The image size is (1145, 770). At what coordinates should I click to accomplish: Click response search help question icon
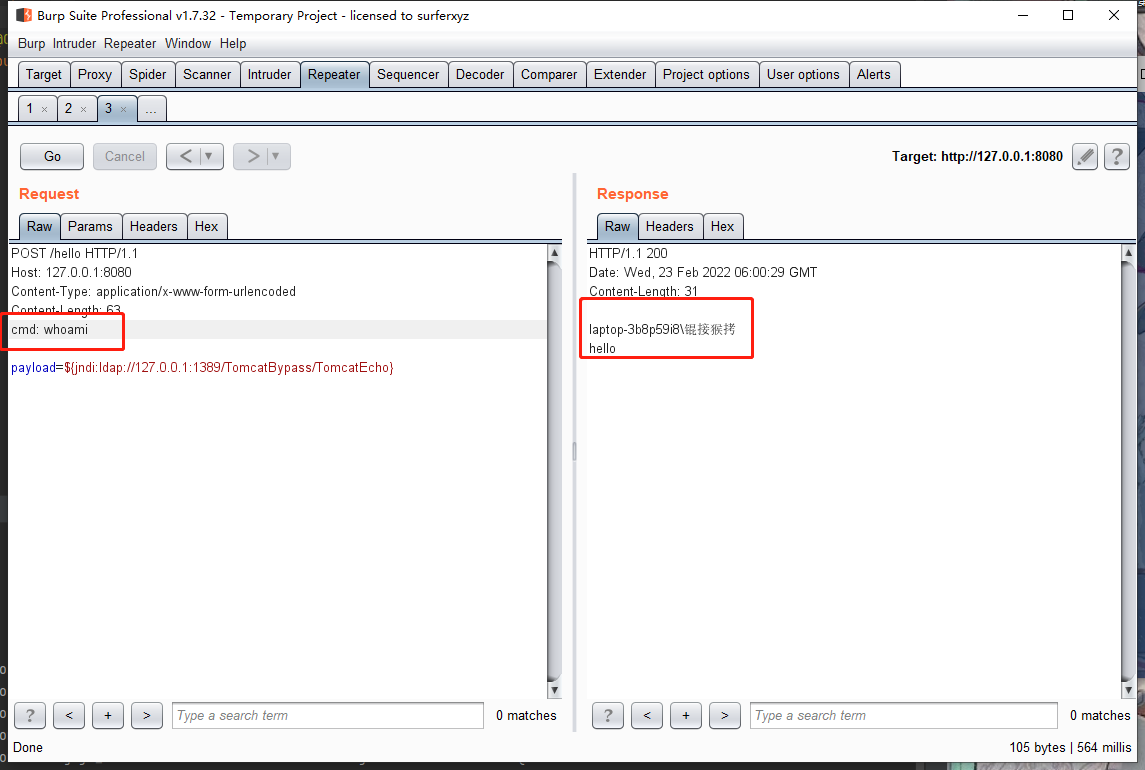click(x=608, y=715)
